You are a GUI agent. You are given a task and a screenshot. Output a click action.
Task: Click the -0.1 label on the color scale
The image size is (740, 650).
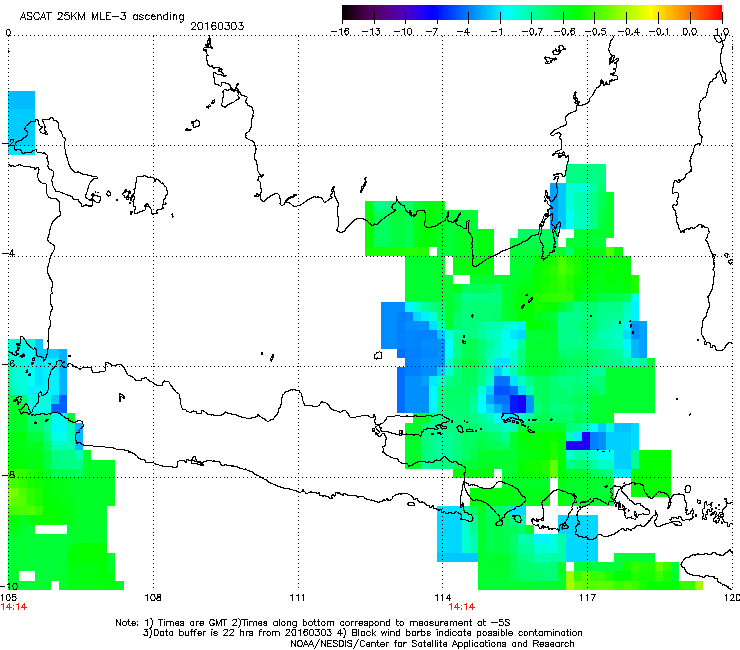(659, 32)
